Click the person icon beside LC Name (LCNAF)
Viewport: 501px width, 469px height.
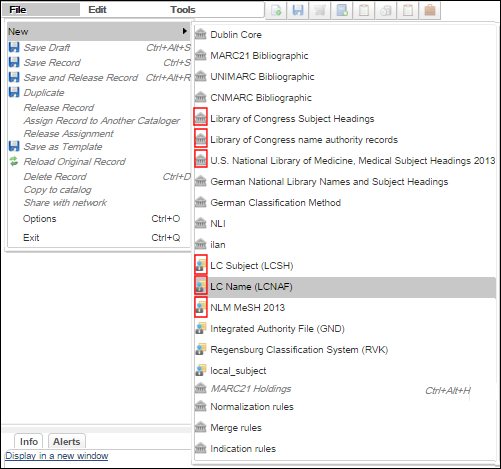[201, 286]
